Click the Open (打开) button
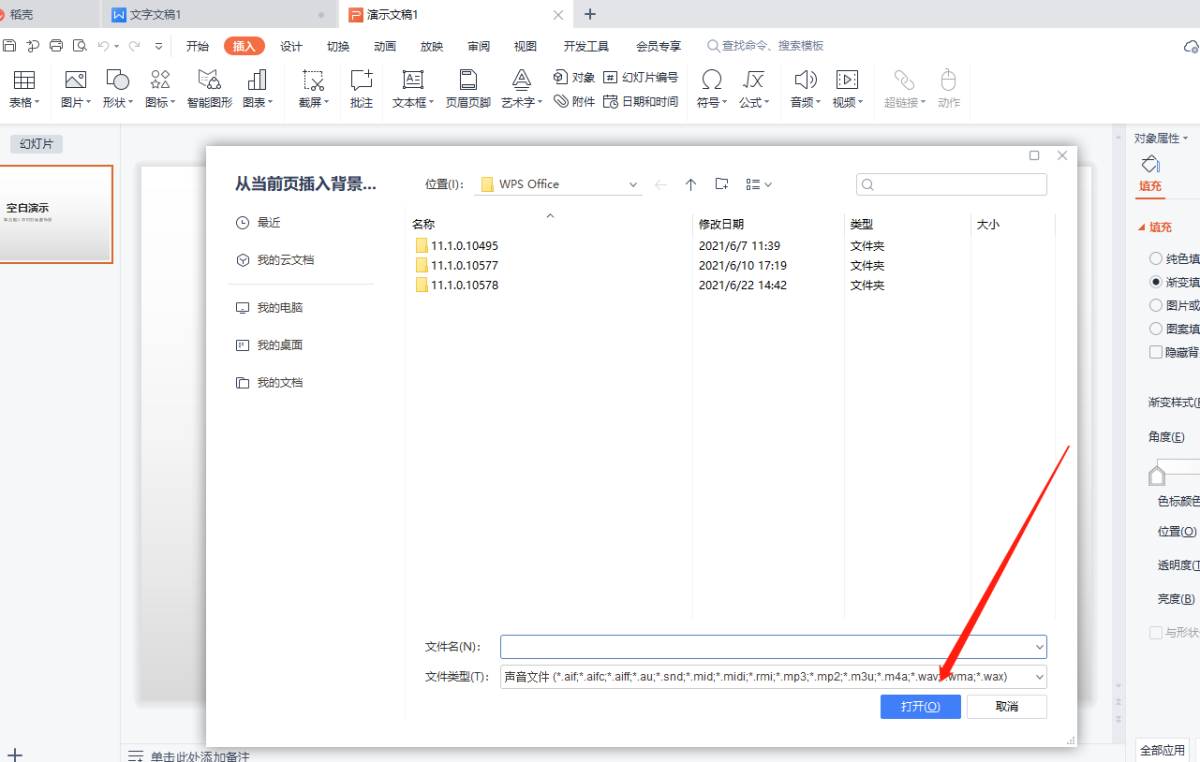 [920, 706]
